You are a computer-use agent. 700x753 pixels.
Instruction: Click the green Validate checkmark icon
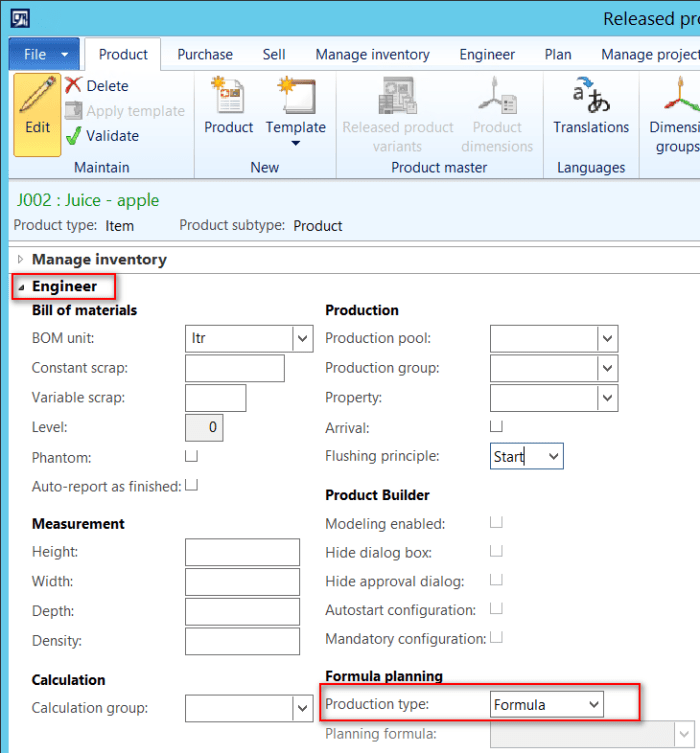[x=73, y=136]
